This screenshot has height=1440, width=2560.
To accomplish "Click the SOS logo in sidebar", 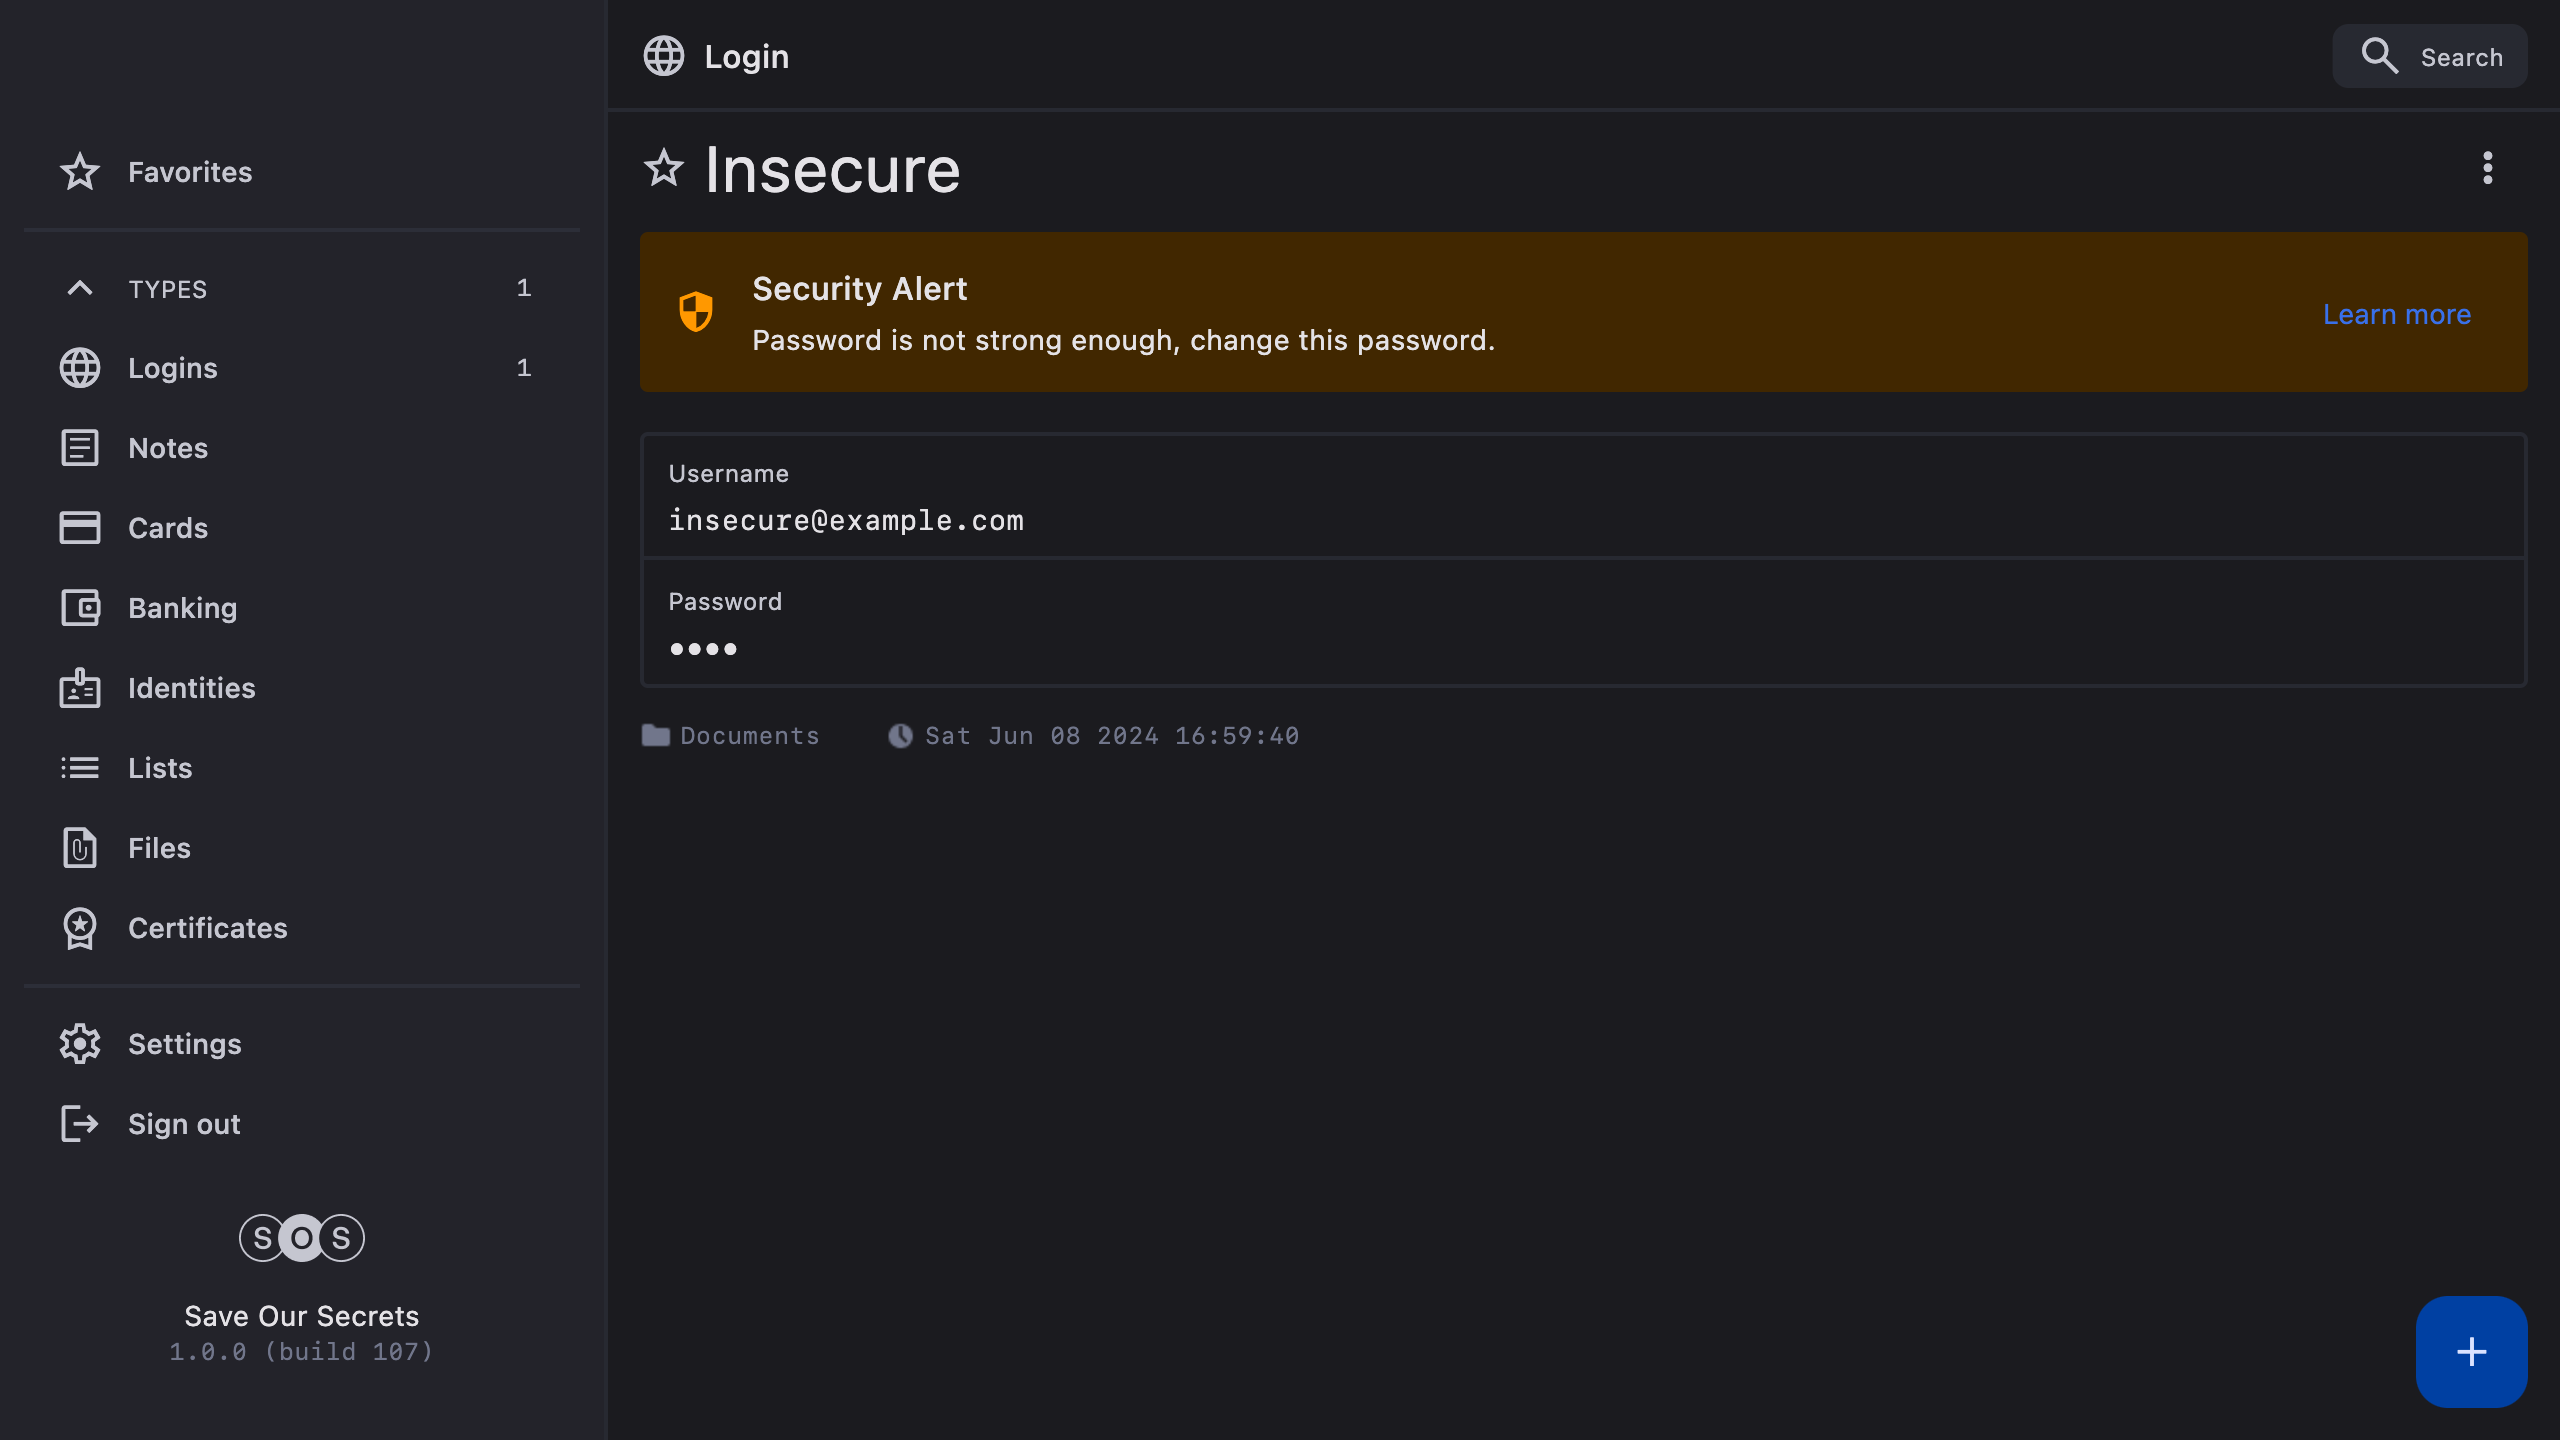I will (x=301, y=1238).
